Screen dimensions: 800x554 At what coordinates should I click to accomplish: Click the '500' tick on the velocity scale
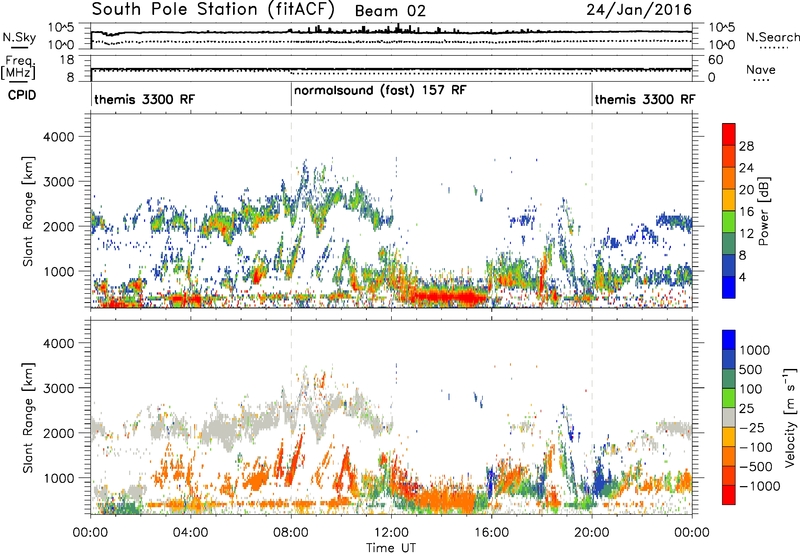click(751, 370)
